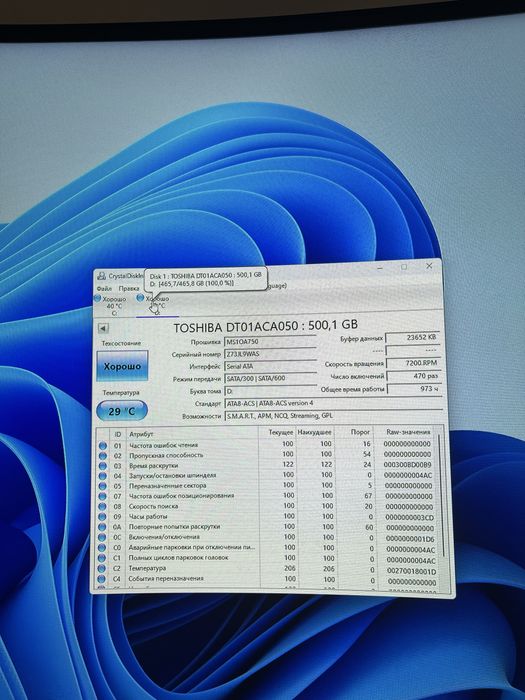Click the CrystalDiskInfo title bar icon
525x700 pixels.
tap(102, 276)
